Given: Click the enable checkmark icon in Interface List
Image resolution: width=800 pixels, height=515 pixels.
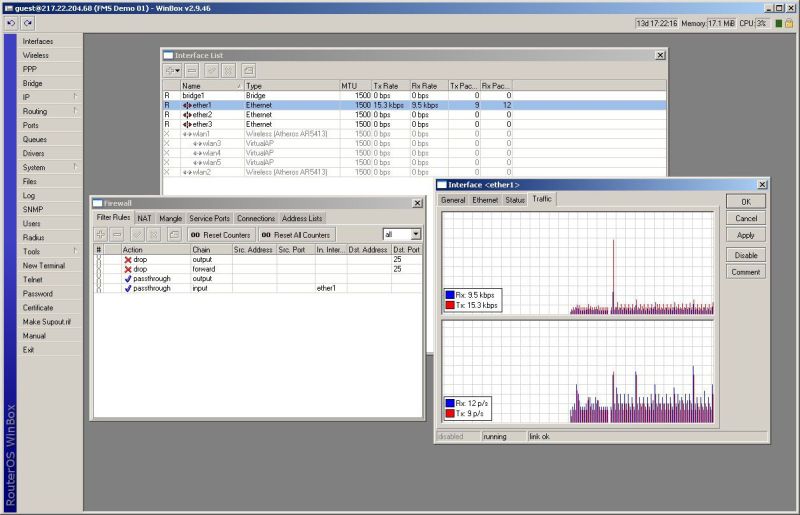Looking at the screenshot, I should 211,70.
